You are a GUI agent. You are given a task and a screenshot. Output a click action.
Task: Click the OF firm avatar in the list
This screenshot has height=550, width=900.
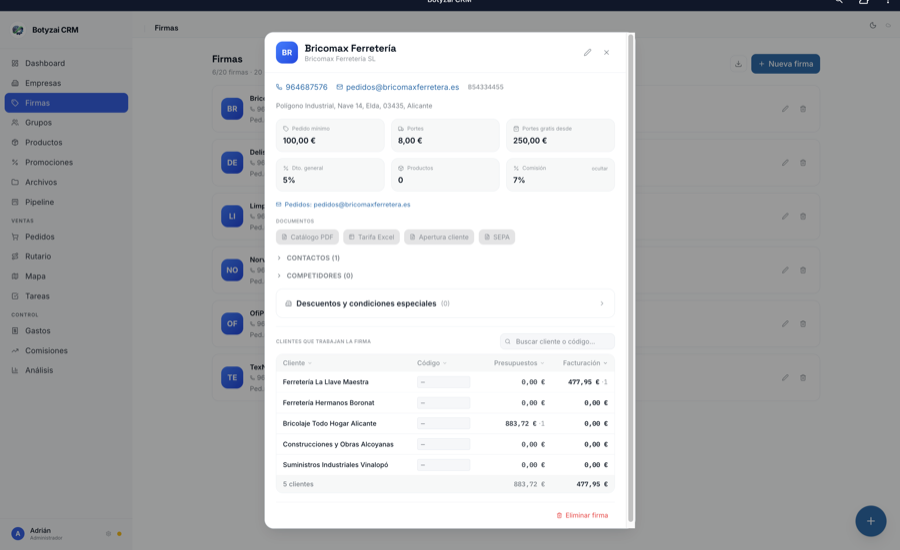(x=232, y=324)
